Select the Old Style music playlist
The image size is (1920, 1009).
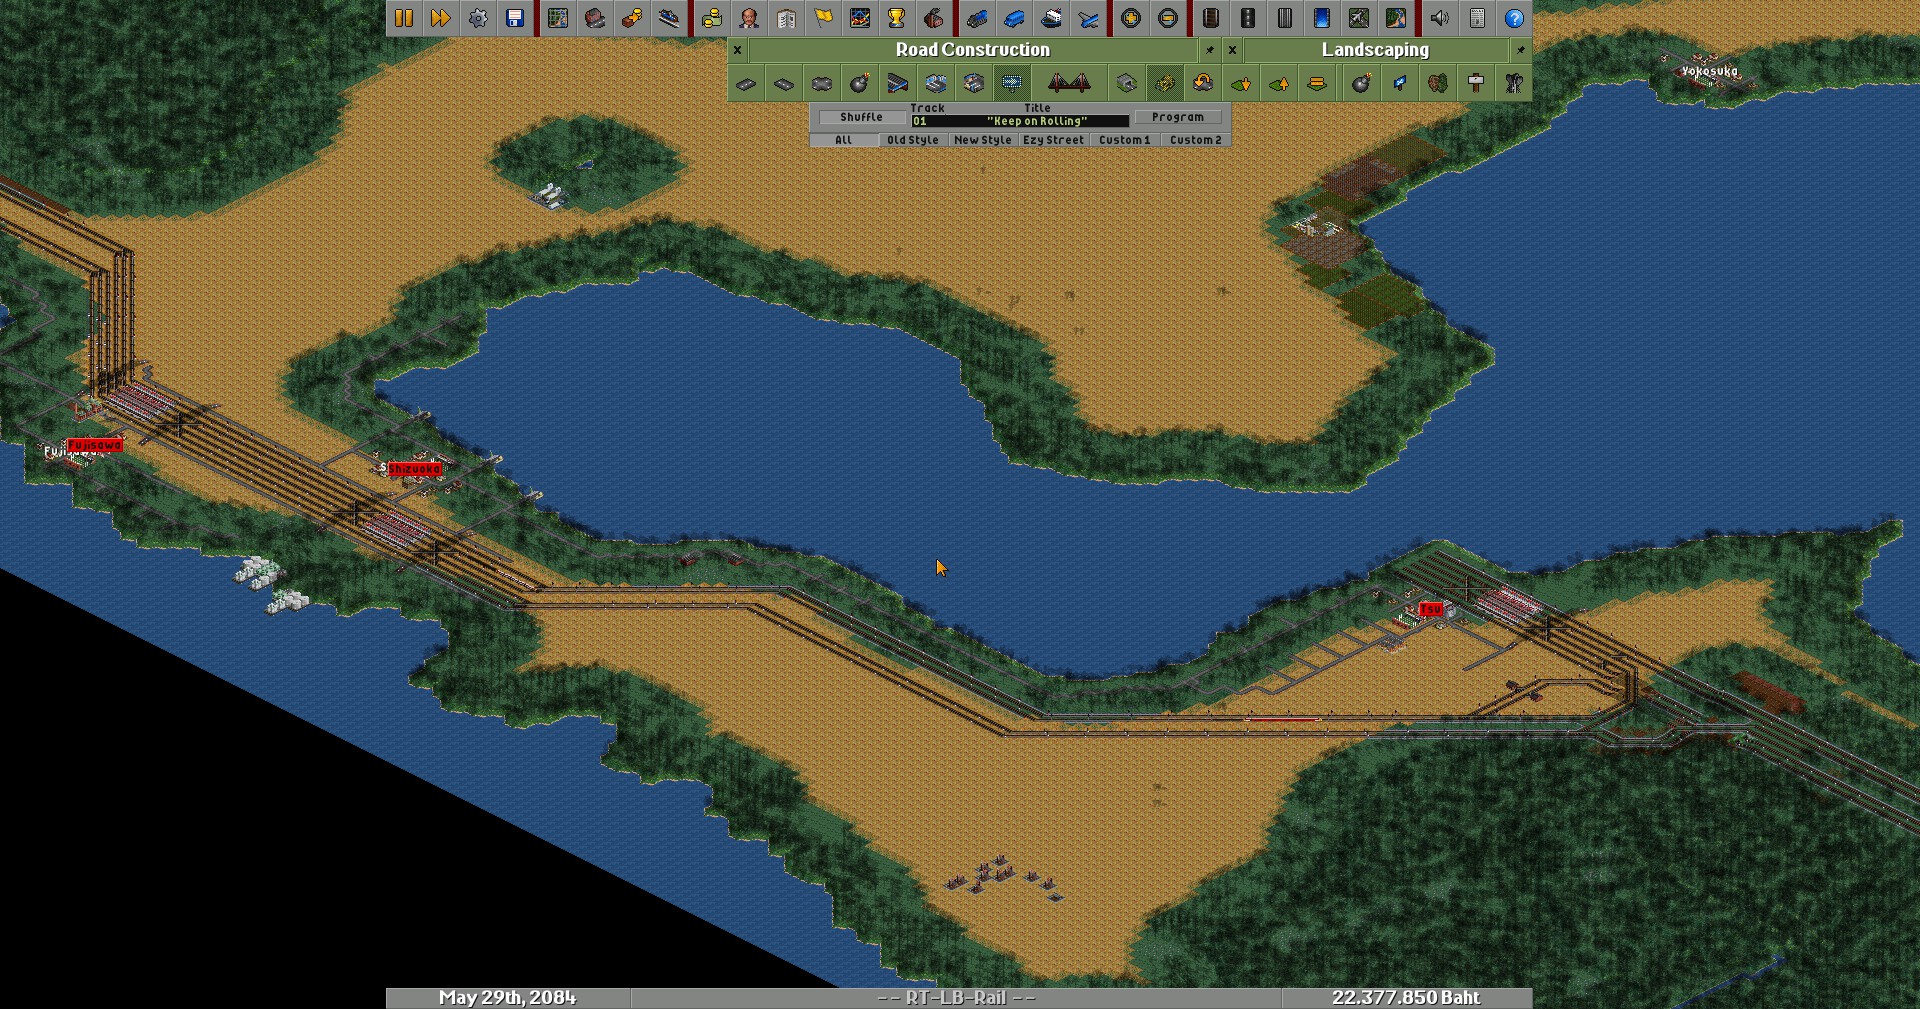(x=912, y=140)
